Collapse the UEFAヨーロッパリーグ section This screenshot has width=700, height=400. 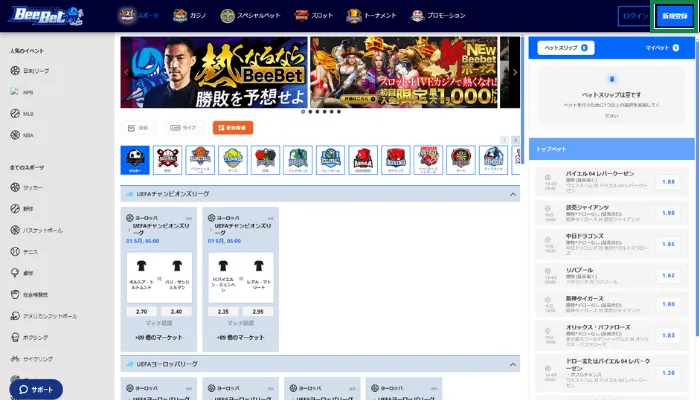point(512,364)
